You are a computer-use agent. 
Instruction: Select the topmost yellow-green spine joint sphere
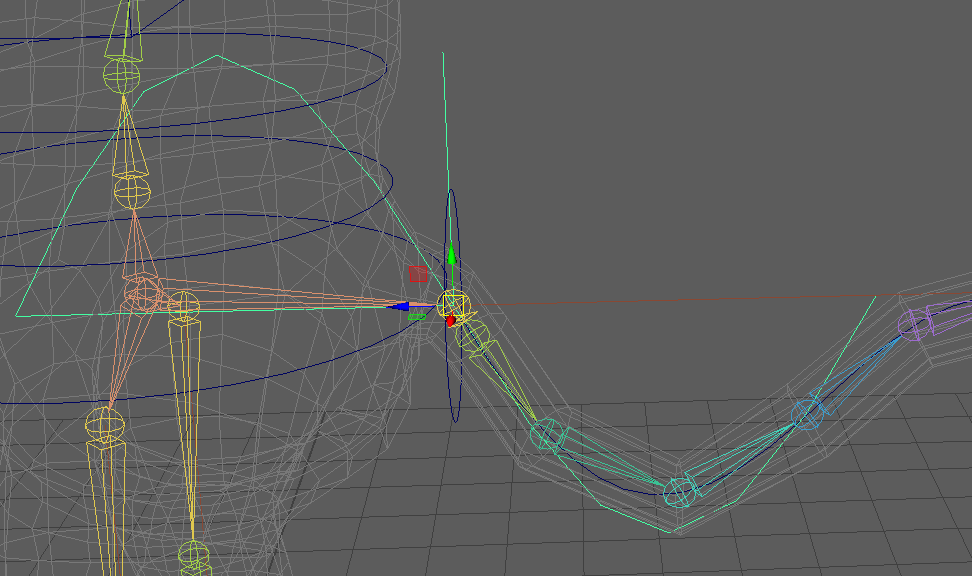[122, 76]
